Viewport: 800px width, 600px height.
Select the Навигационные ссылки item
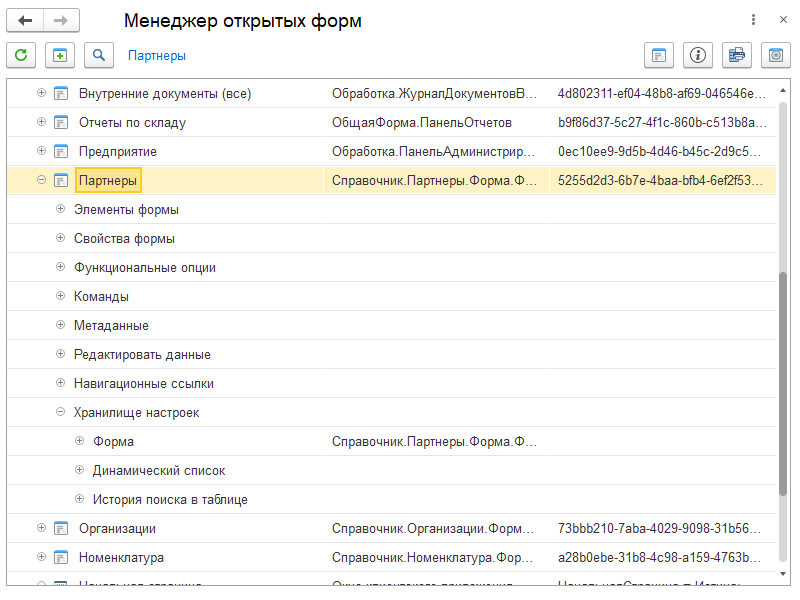click(143, 384)
